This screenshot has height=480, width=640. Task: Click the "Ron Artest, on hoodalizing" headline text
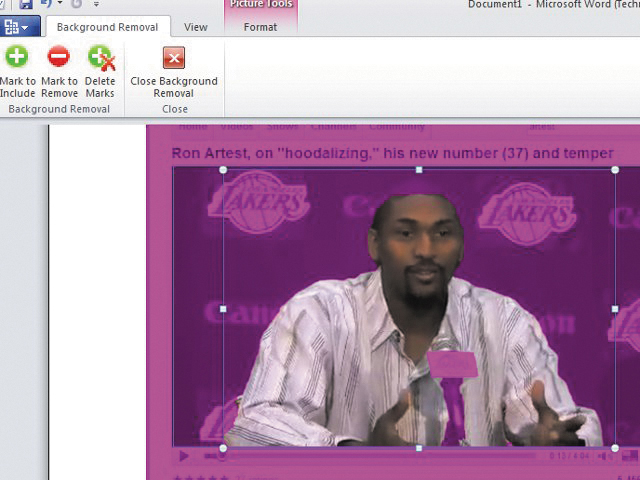click(x=392, y=153)
